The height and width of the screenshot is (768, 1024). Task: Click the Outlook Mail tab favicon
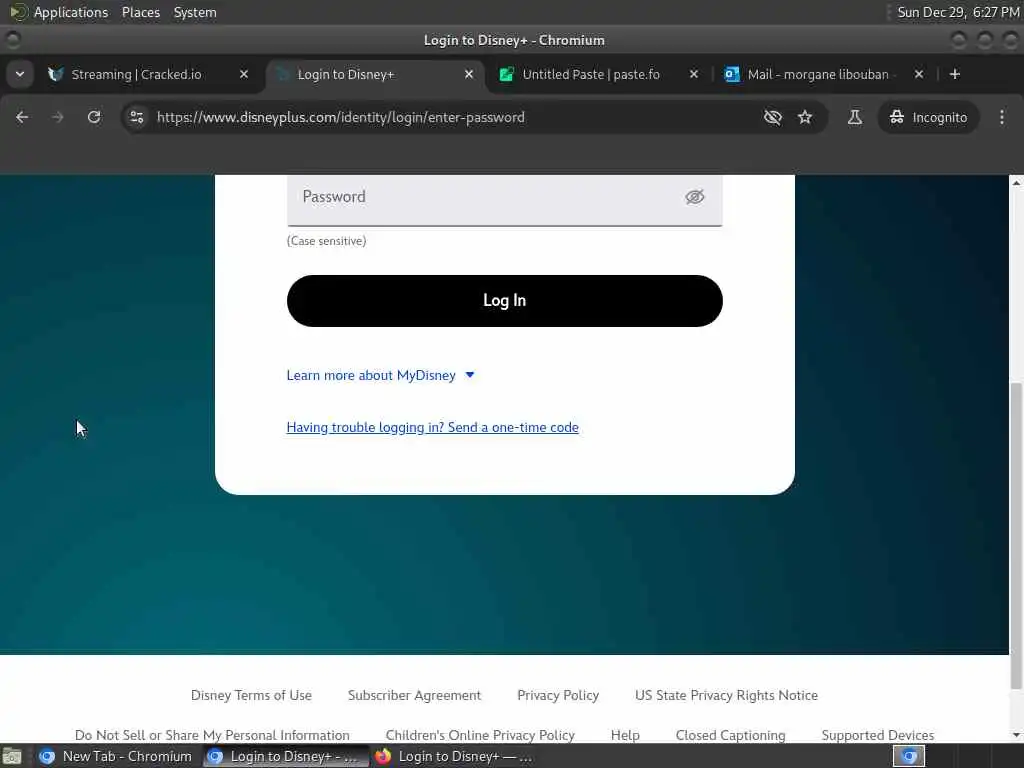tap(731, 74)
